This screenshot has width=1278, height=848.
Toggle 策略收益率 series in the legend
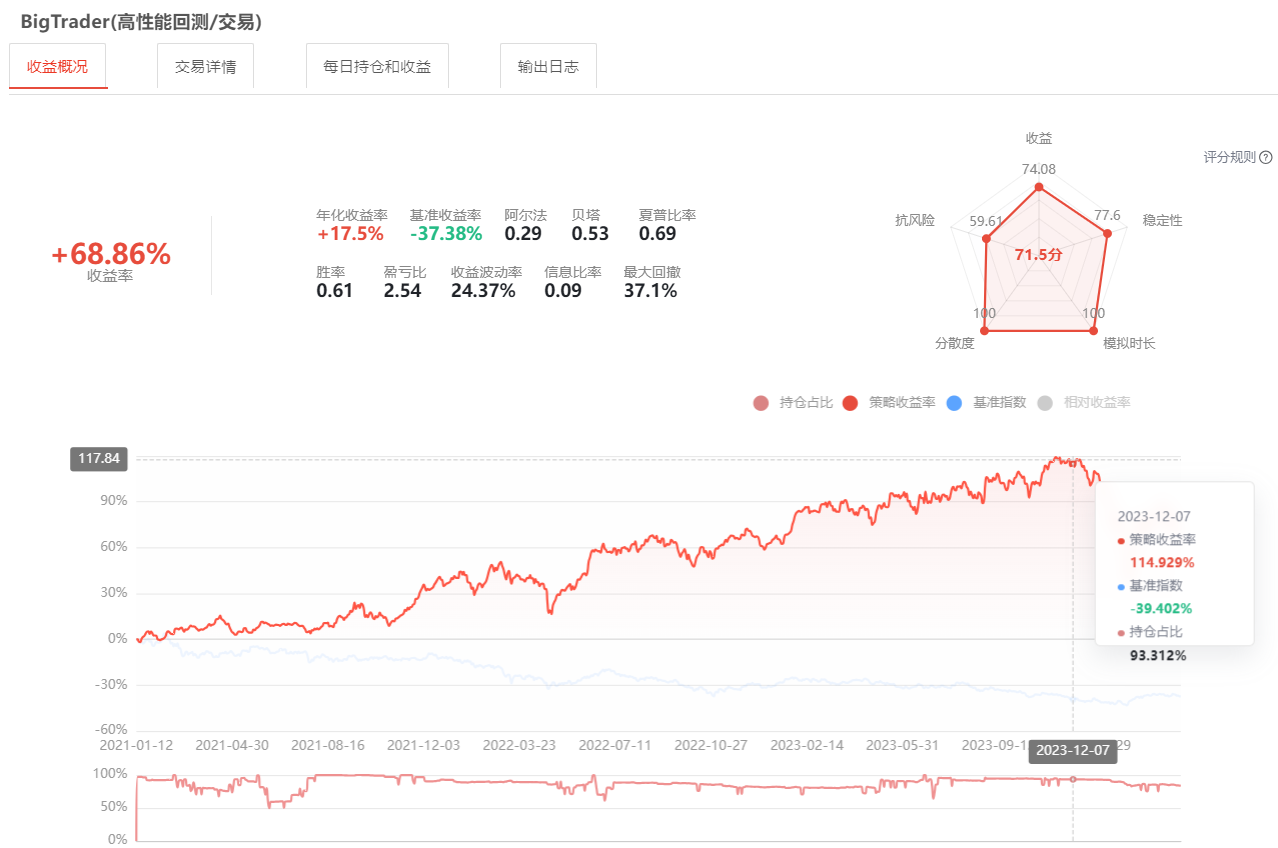pos(890,402)
